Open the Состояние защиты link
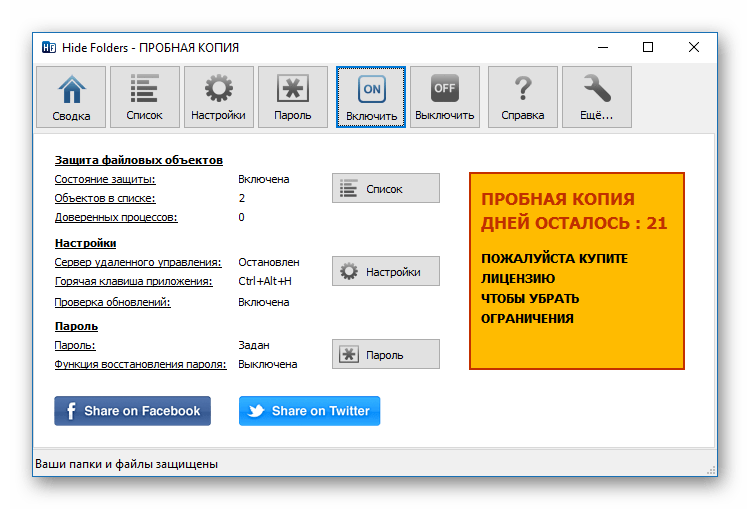The image size is (750, 509). [x=105, y=179]
